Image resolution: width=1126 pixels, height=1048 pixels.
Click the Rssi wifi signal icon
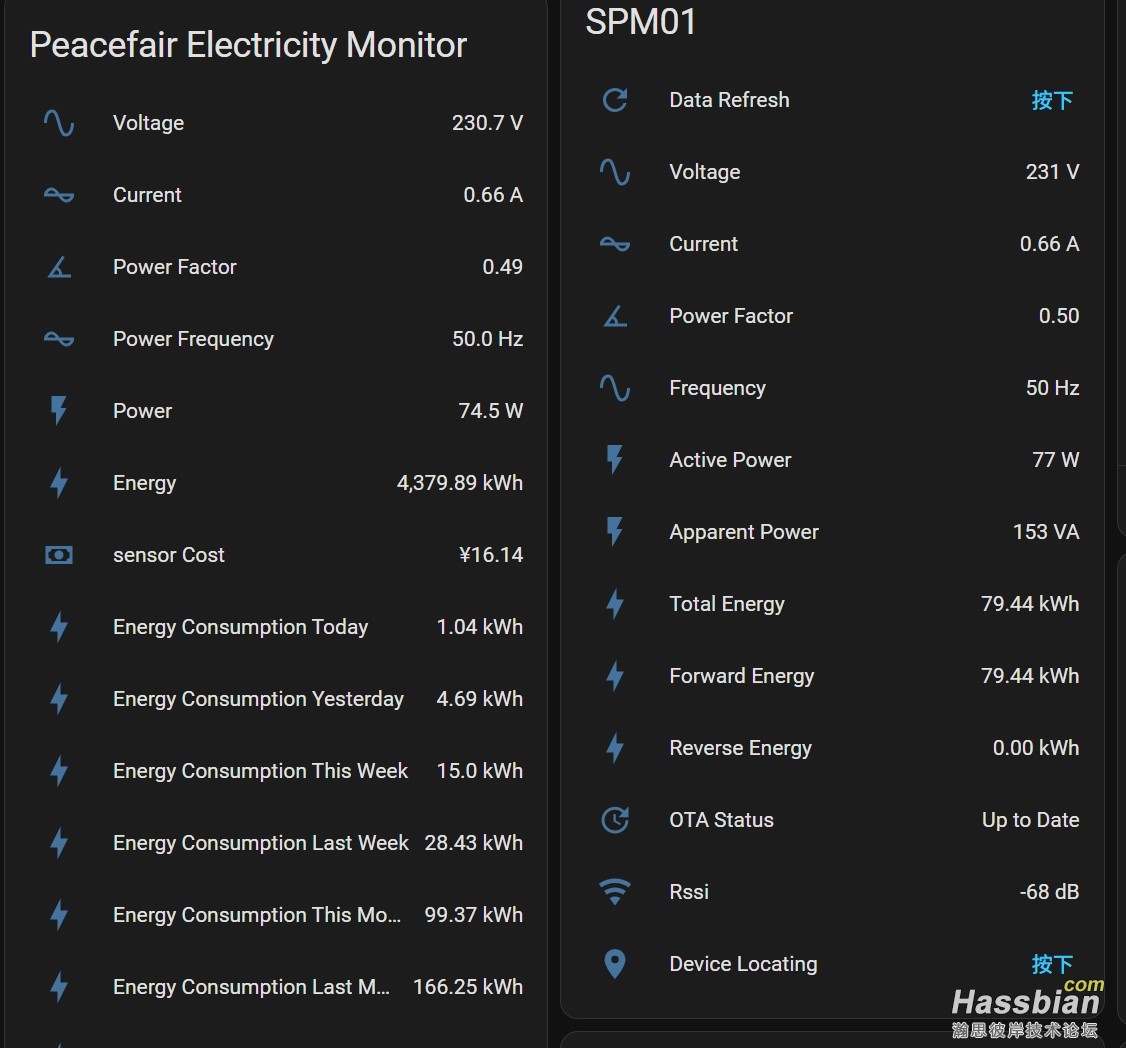point(615,891)
